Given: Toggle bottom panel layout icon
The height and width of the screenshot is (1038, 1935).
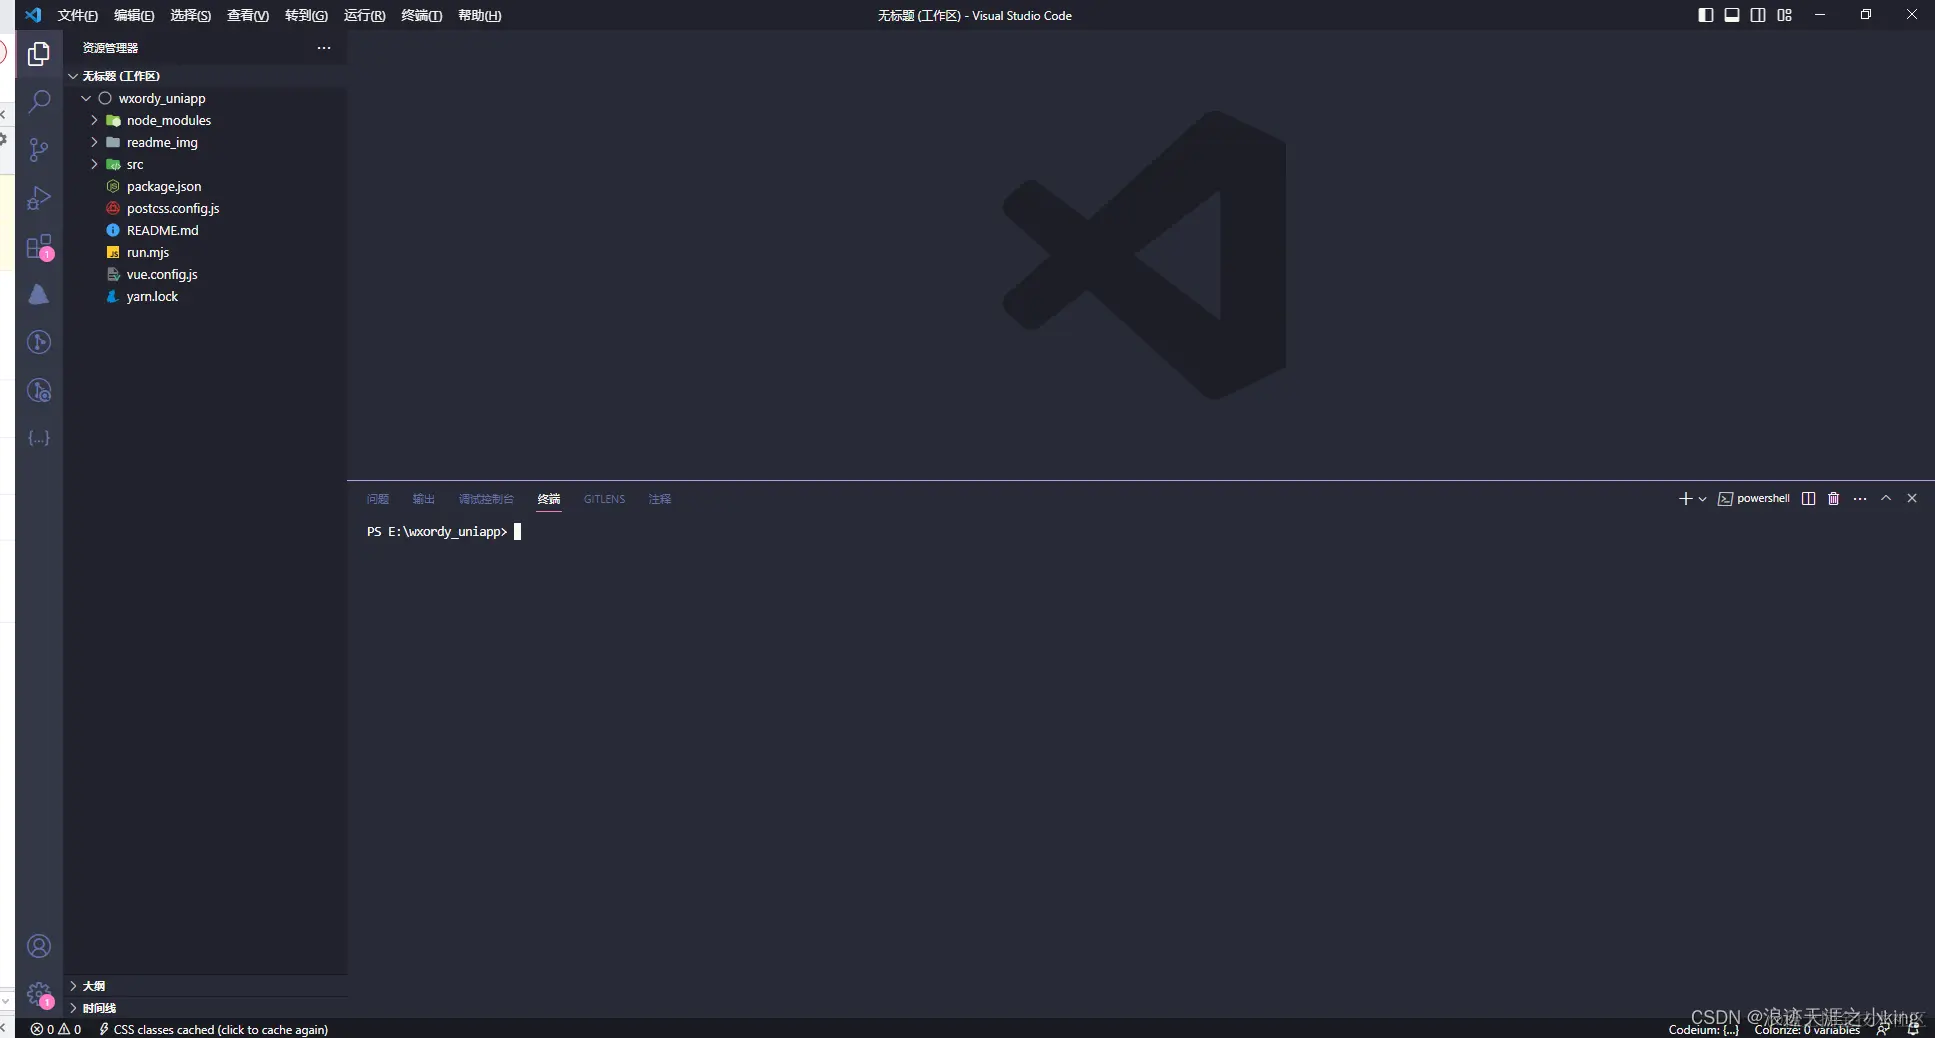Looking at the screenshot, I should tap(1732, 15).
